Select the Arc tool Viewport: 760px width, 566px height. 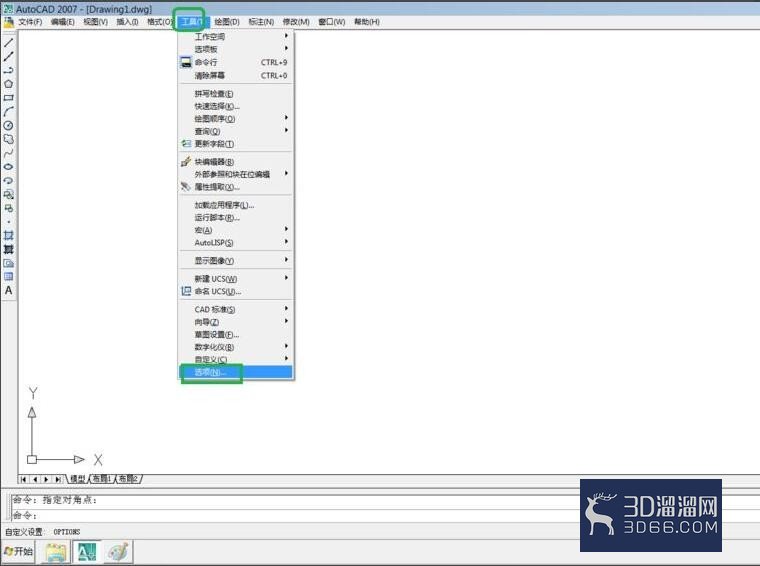(8, 111)
